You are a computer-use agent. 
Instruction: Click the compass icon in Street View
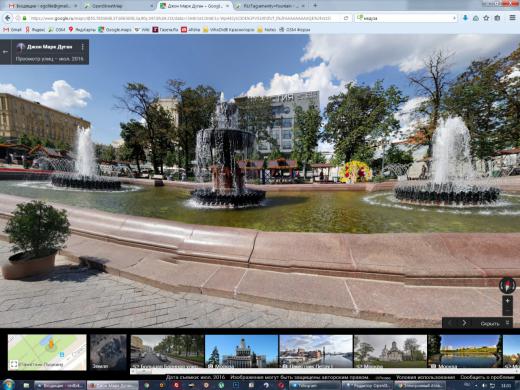click(507, 285)
